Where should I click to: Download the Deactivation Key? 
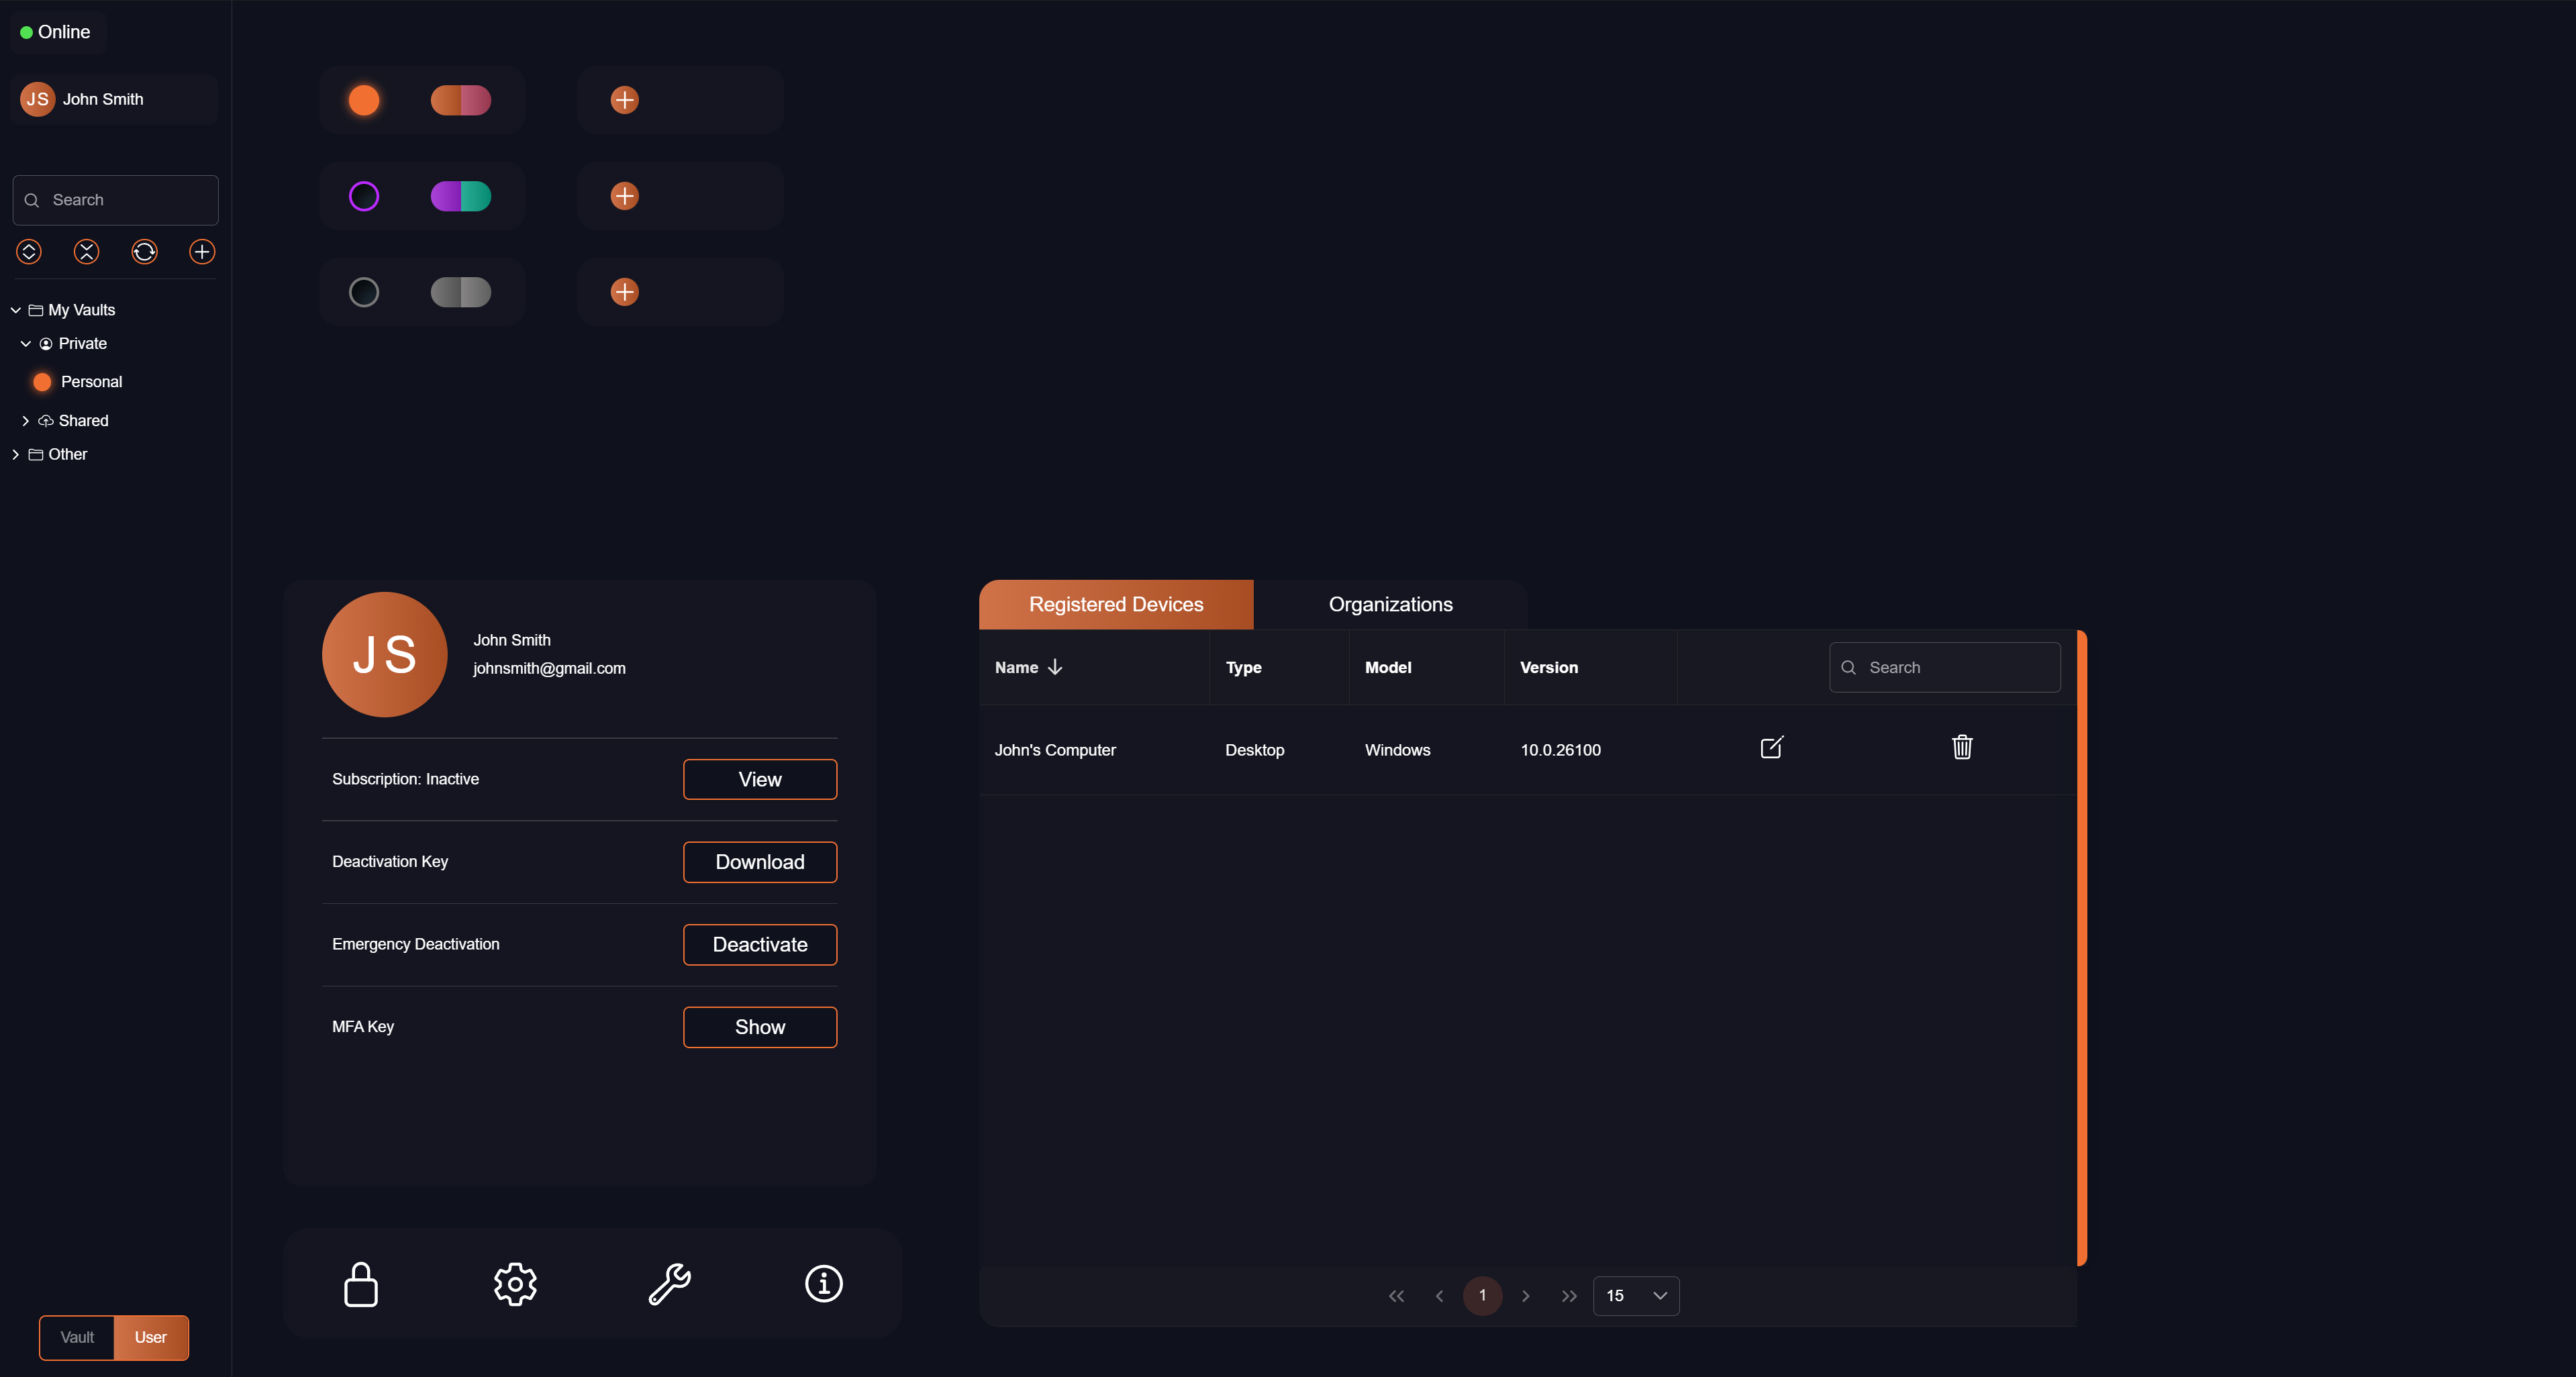point(759,861)
